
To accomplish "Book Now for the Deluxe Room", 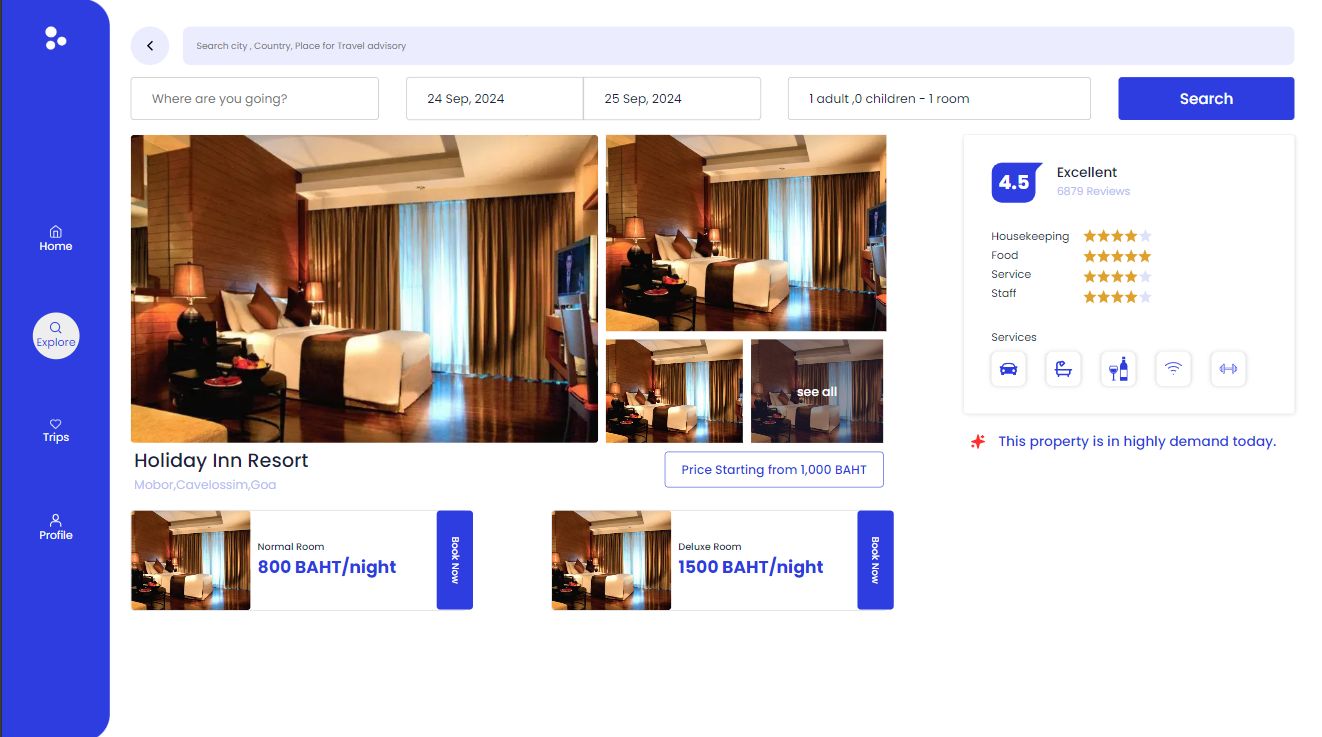I will 875,560.
